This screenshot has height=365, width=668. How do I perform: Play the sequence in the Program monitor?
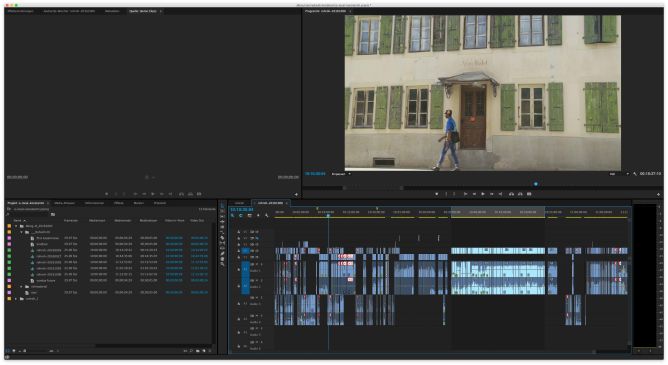(x=483, y=194)
